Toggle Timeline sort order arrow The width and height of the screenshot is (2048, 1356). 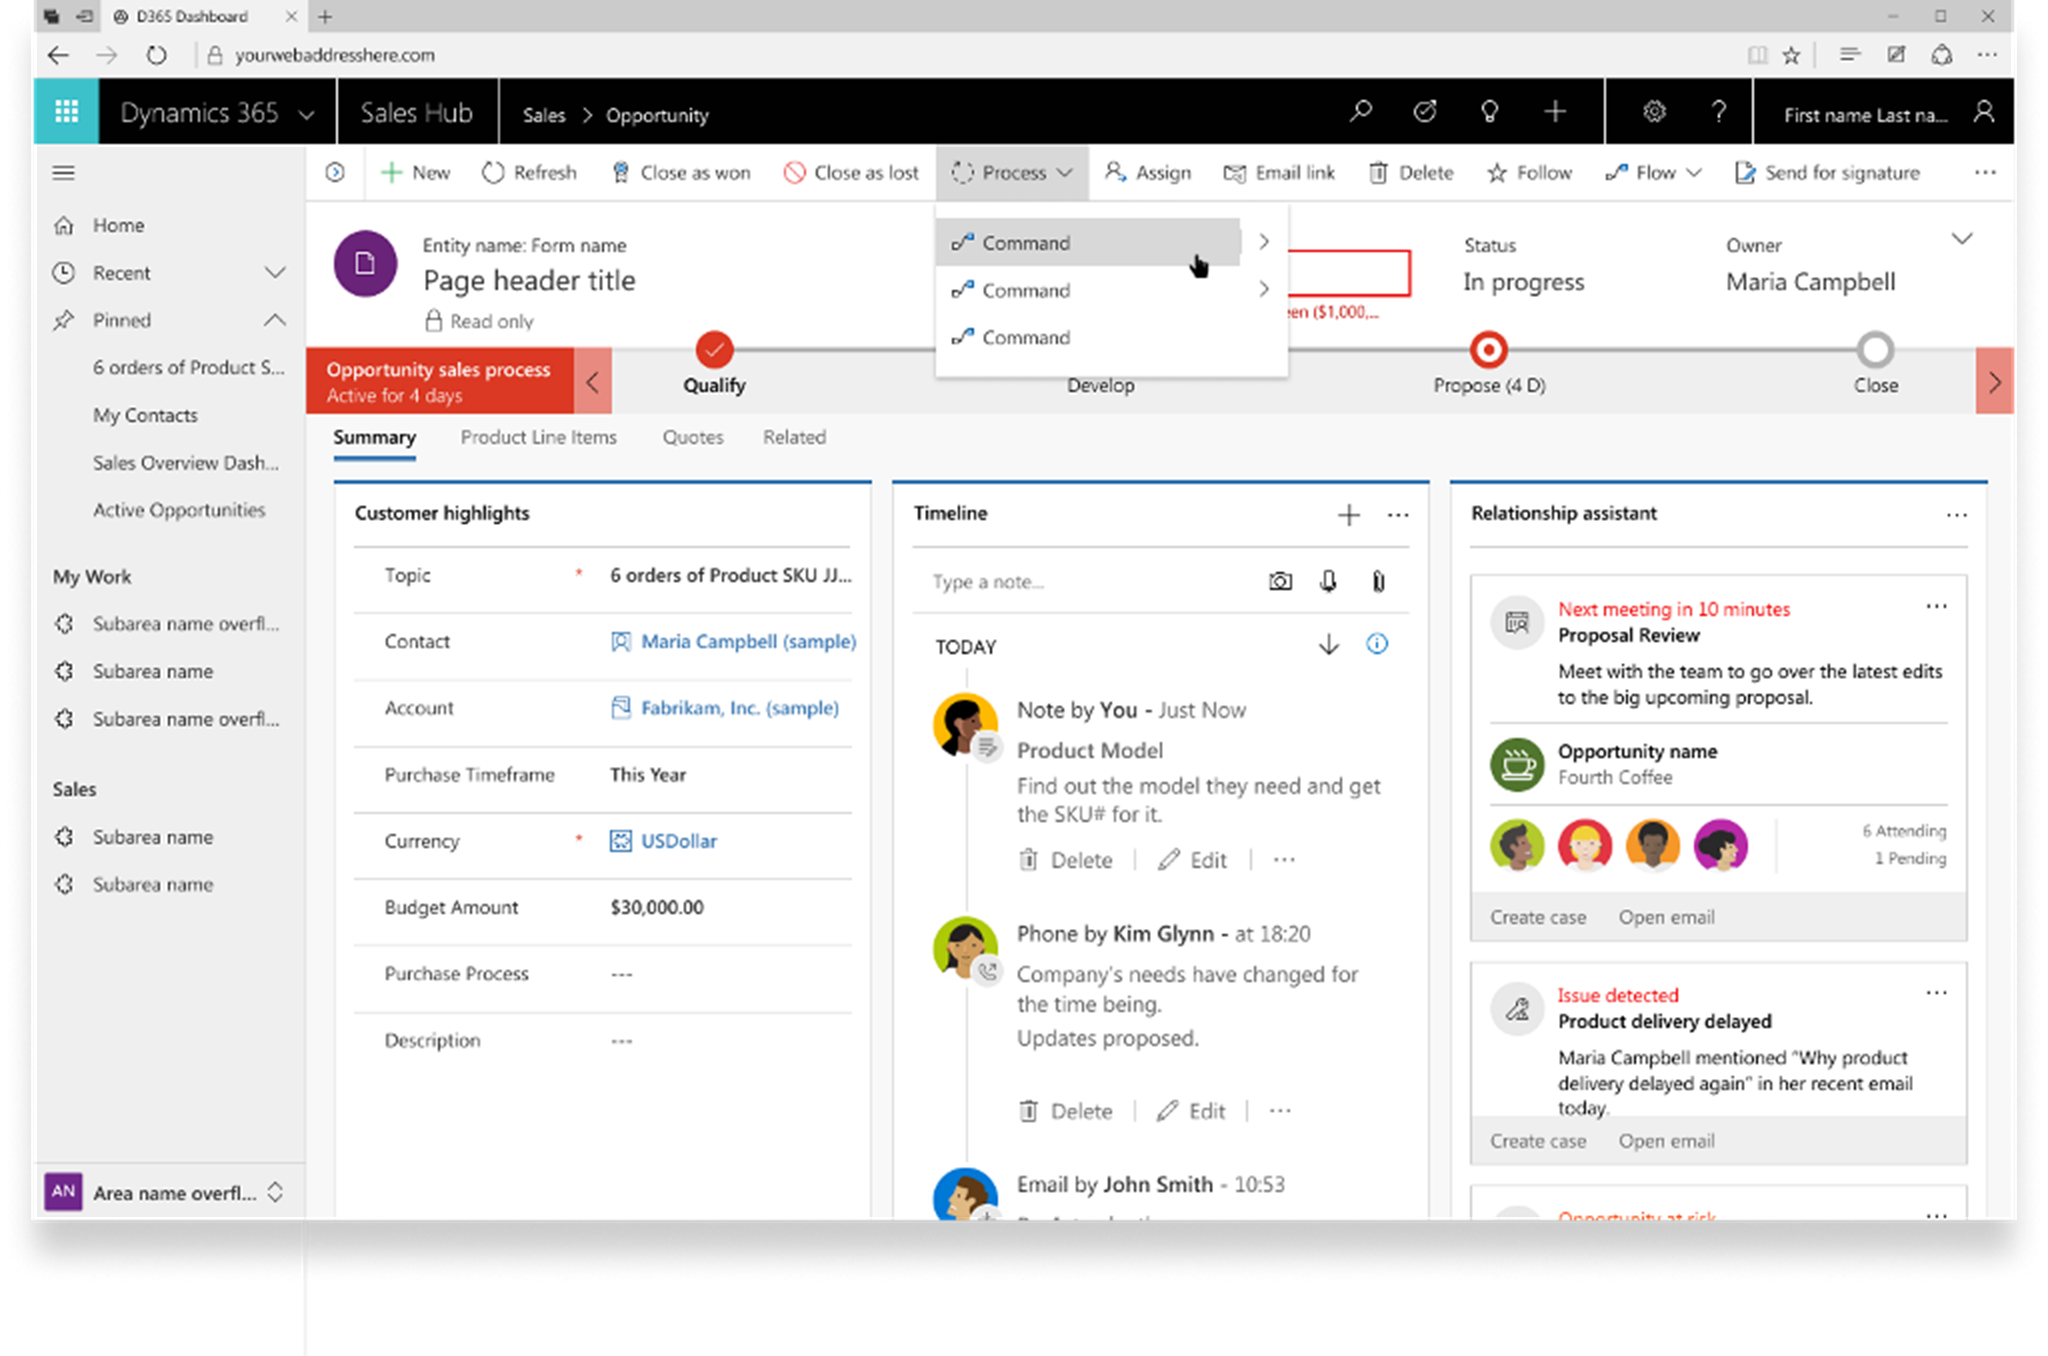[1328, 645]
